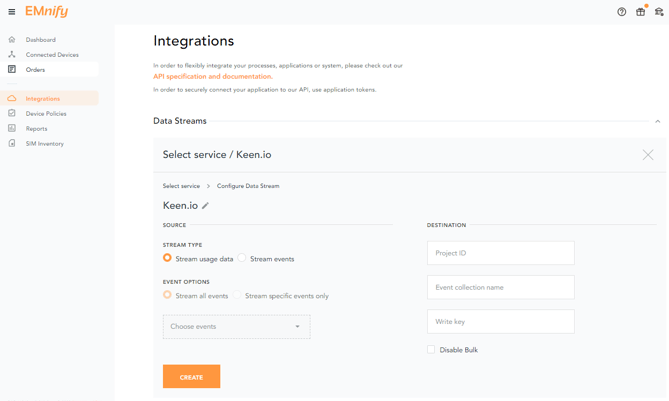Open Reports in the sidebar
The width and height of the screenshot is (669, 401).
coord(36,128)
